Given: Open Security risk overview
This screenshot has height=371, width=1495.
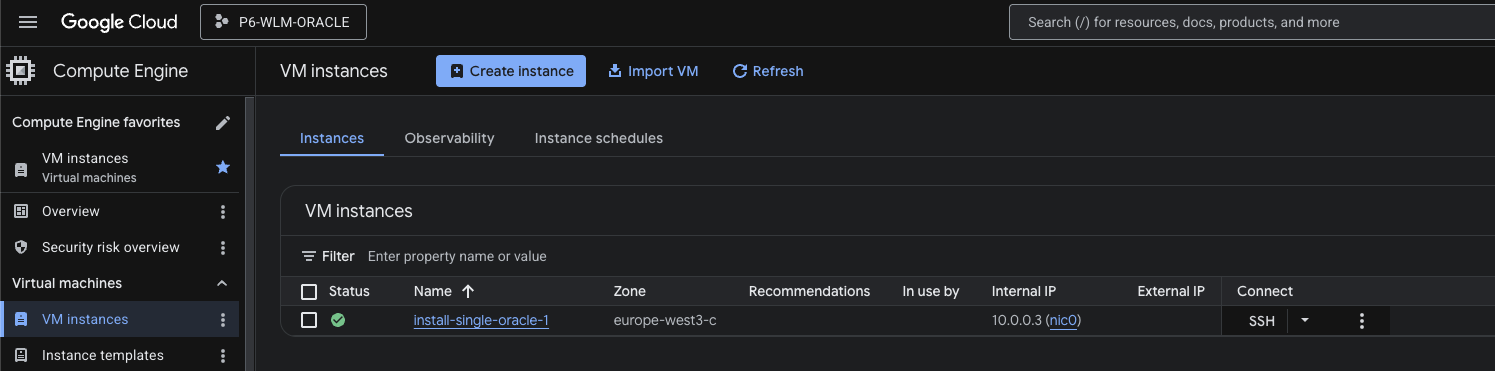Looking at the screenshot, I should [111, 247].
